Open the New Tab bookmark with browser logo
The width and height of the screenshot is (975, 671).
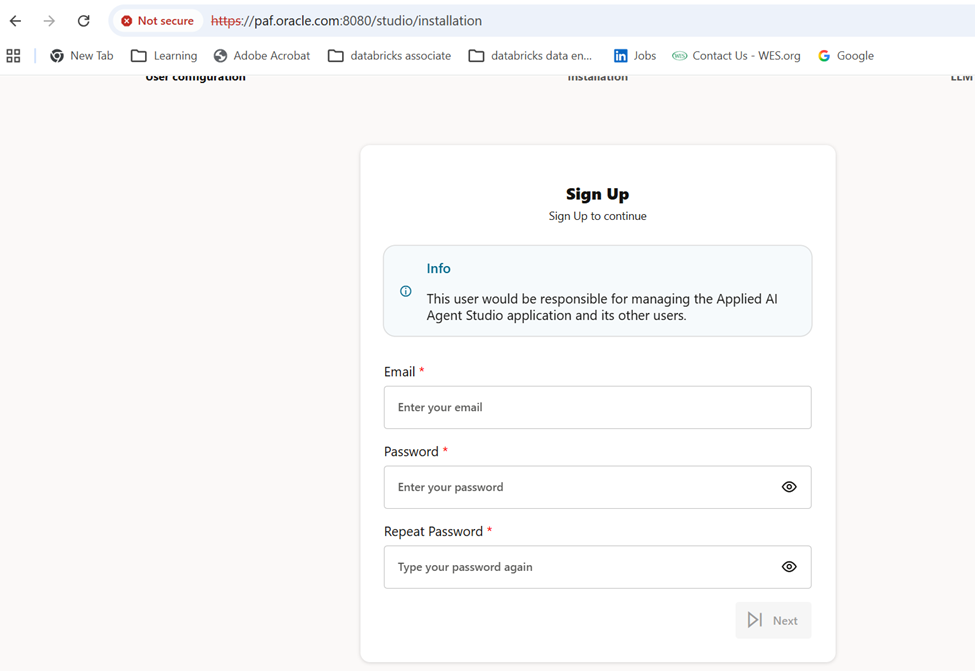click(x=81, y=55)
